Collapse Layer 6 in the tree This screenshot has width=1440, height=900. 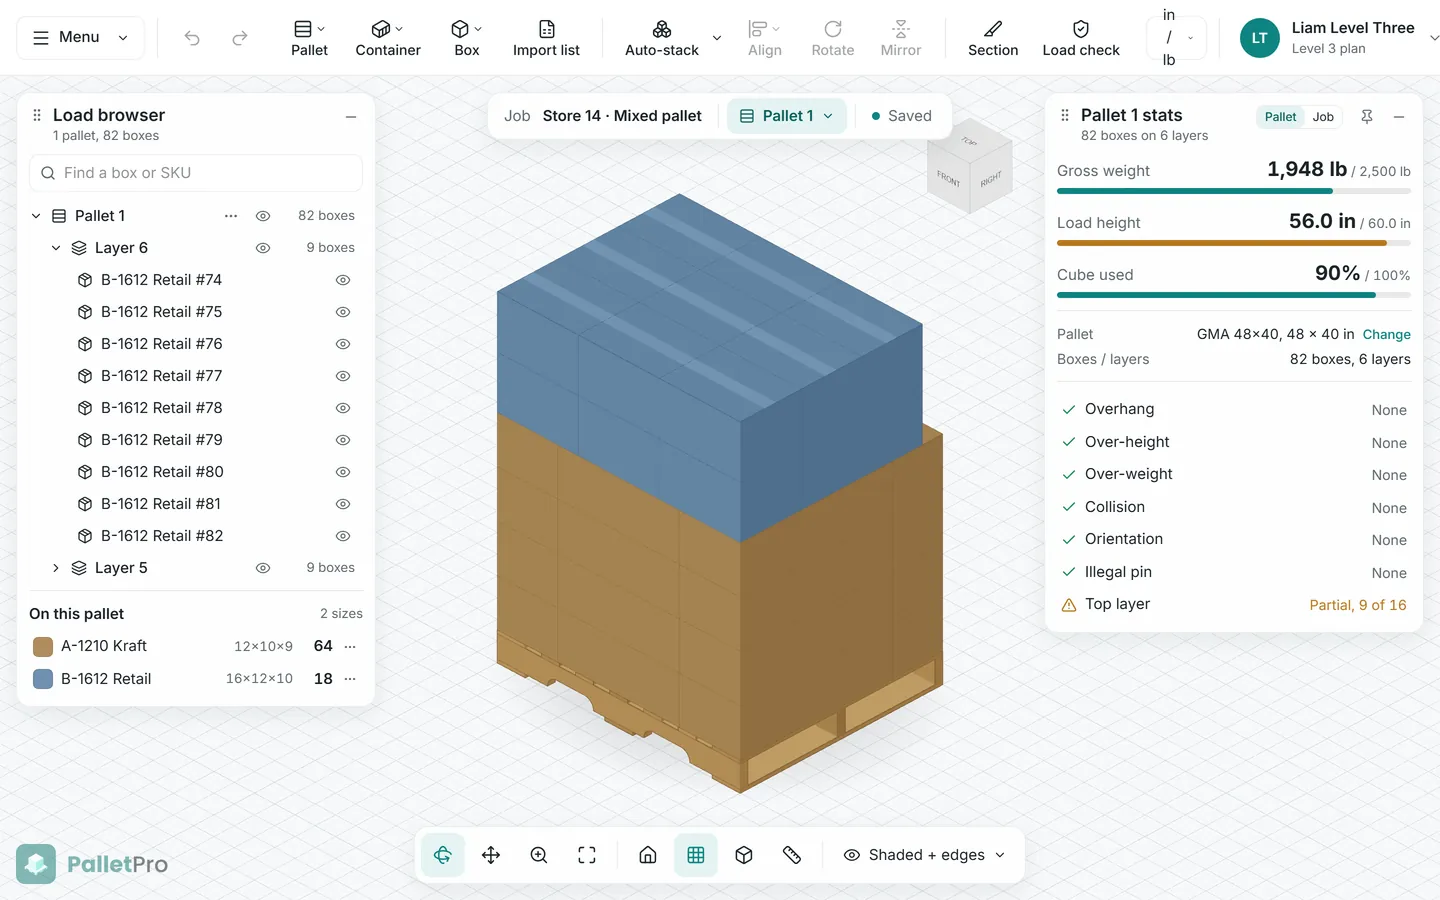[x=56, y=248]
